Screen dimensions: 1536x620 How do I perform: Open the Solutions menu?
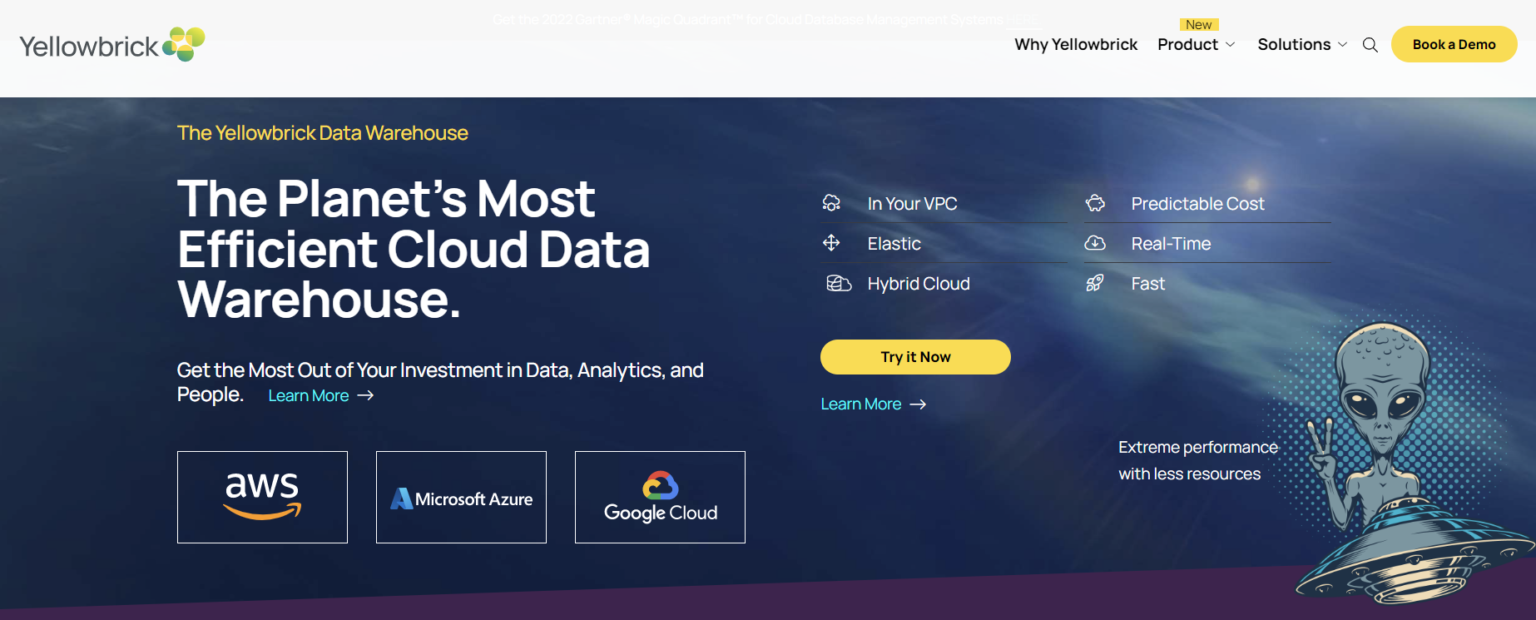tap(1294, 44)
